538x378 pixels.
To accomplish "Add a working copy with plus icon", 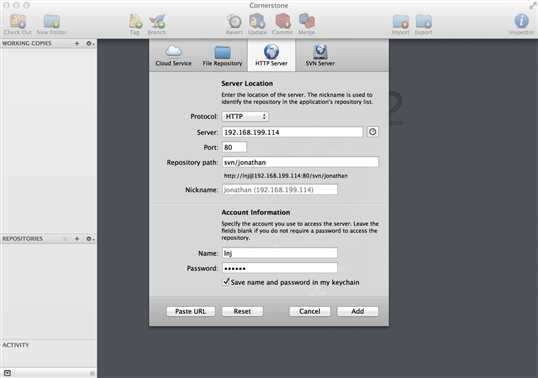I will 77,43.
